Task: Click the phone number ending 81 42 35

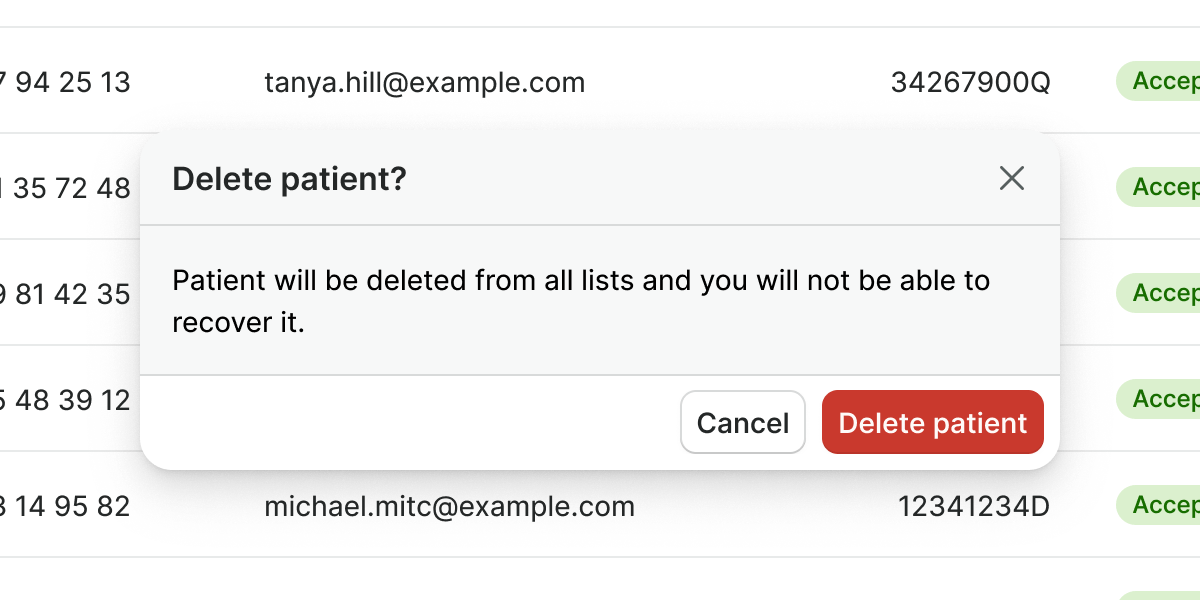Action: click(x=68, y=294)
